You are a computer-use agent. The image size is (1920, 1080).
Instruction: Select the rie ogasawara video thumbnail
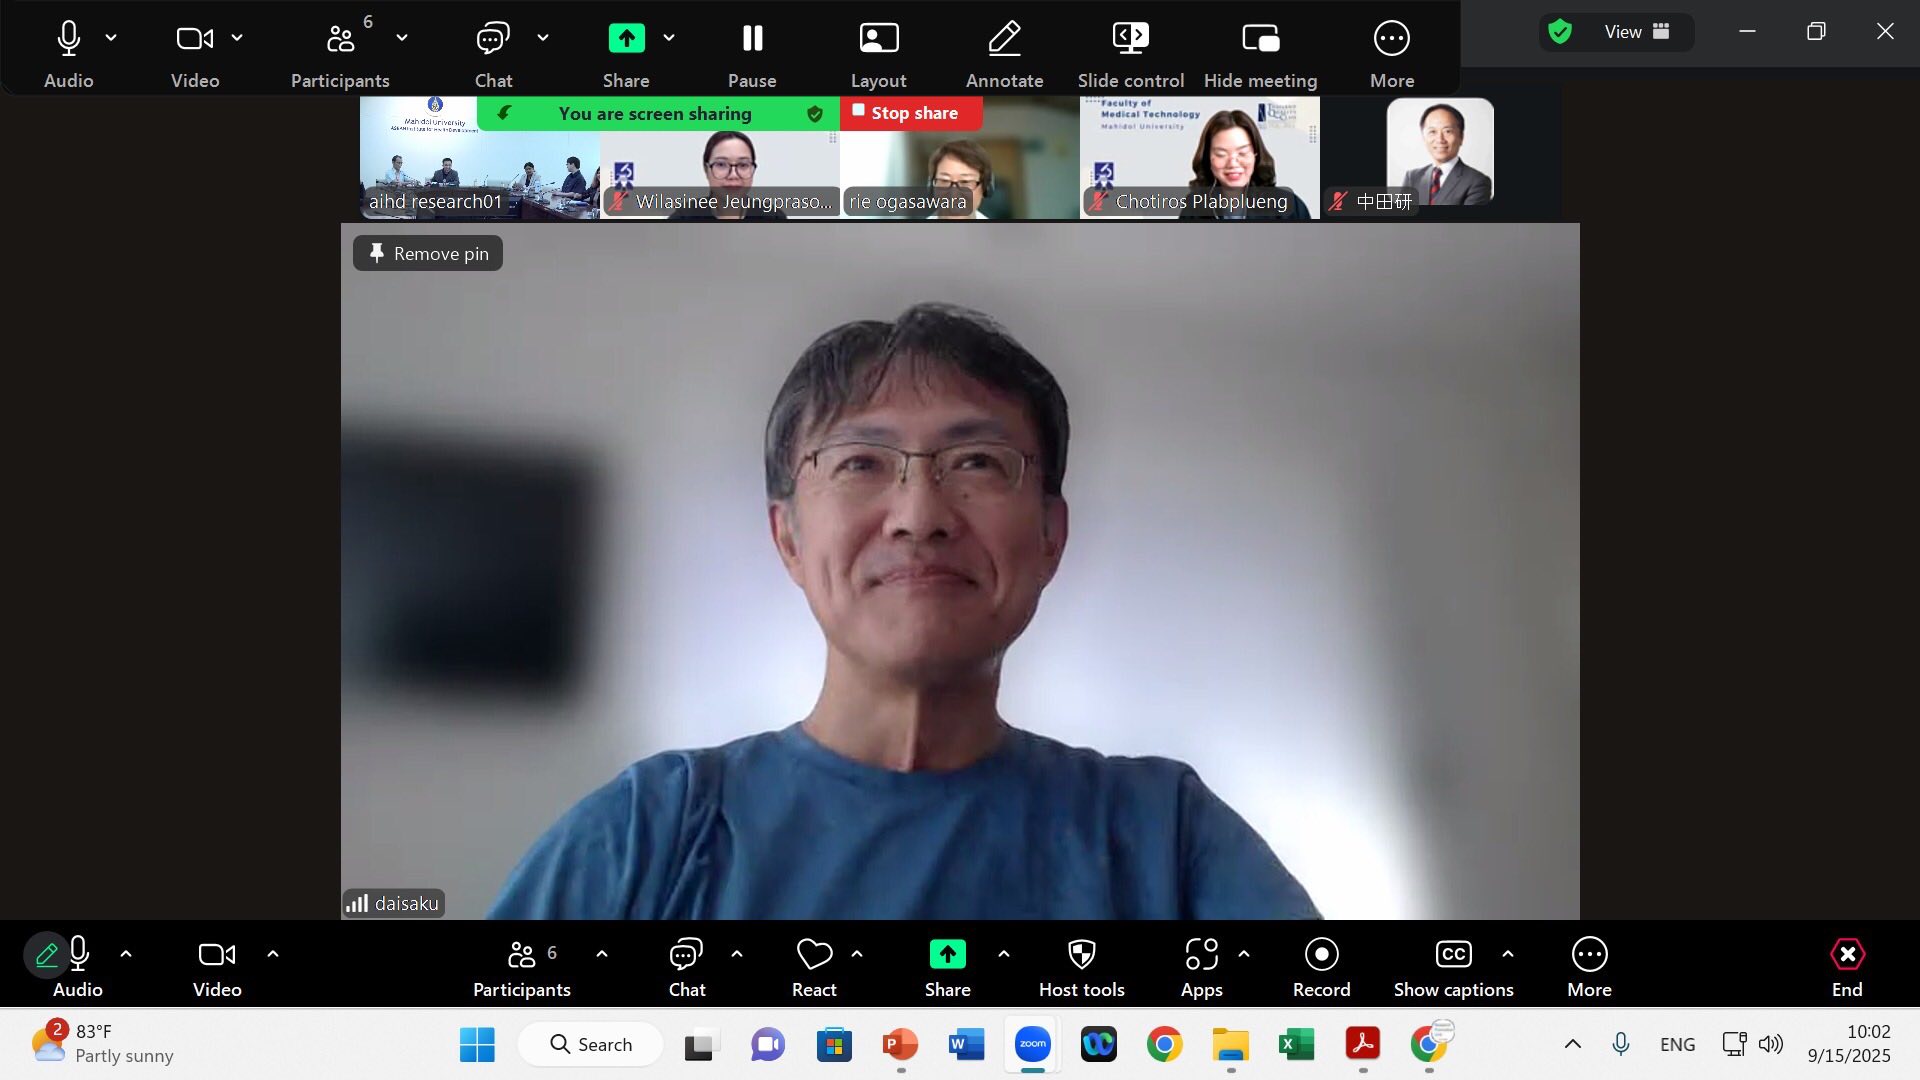tap(958, 165)
